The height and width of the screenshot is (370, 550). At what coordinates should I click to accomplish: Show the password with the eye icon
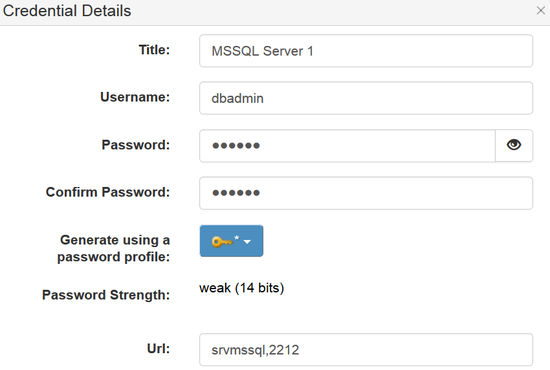[x=514, y=145]
